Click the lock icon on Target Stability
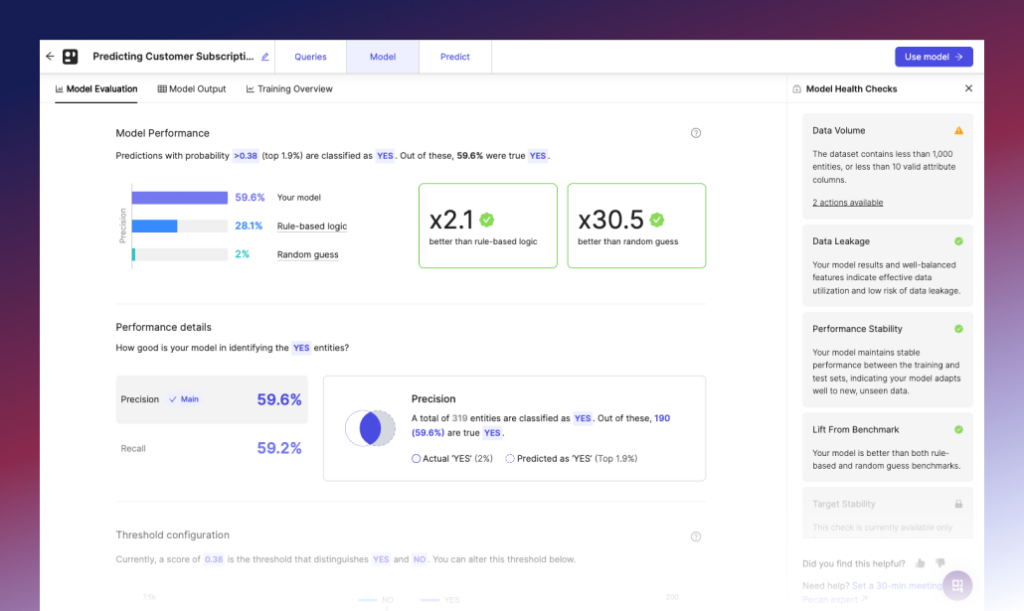Screen dimensions: 1024x611 point(958,504)
